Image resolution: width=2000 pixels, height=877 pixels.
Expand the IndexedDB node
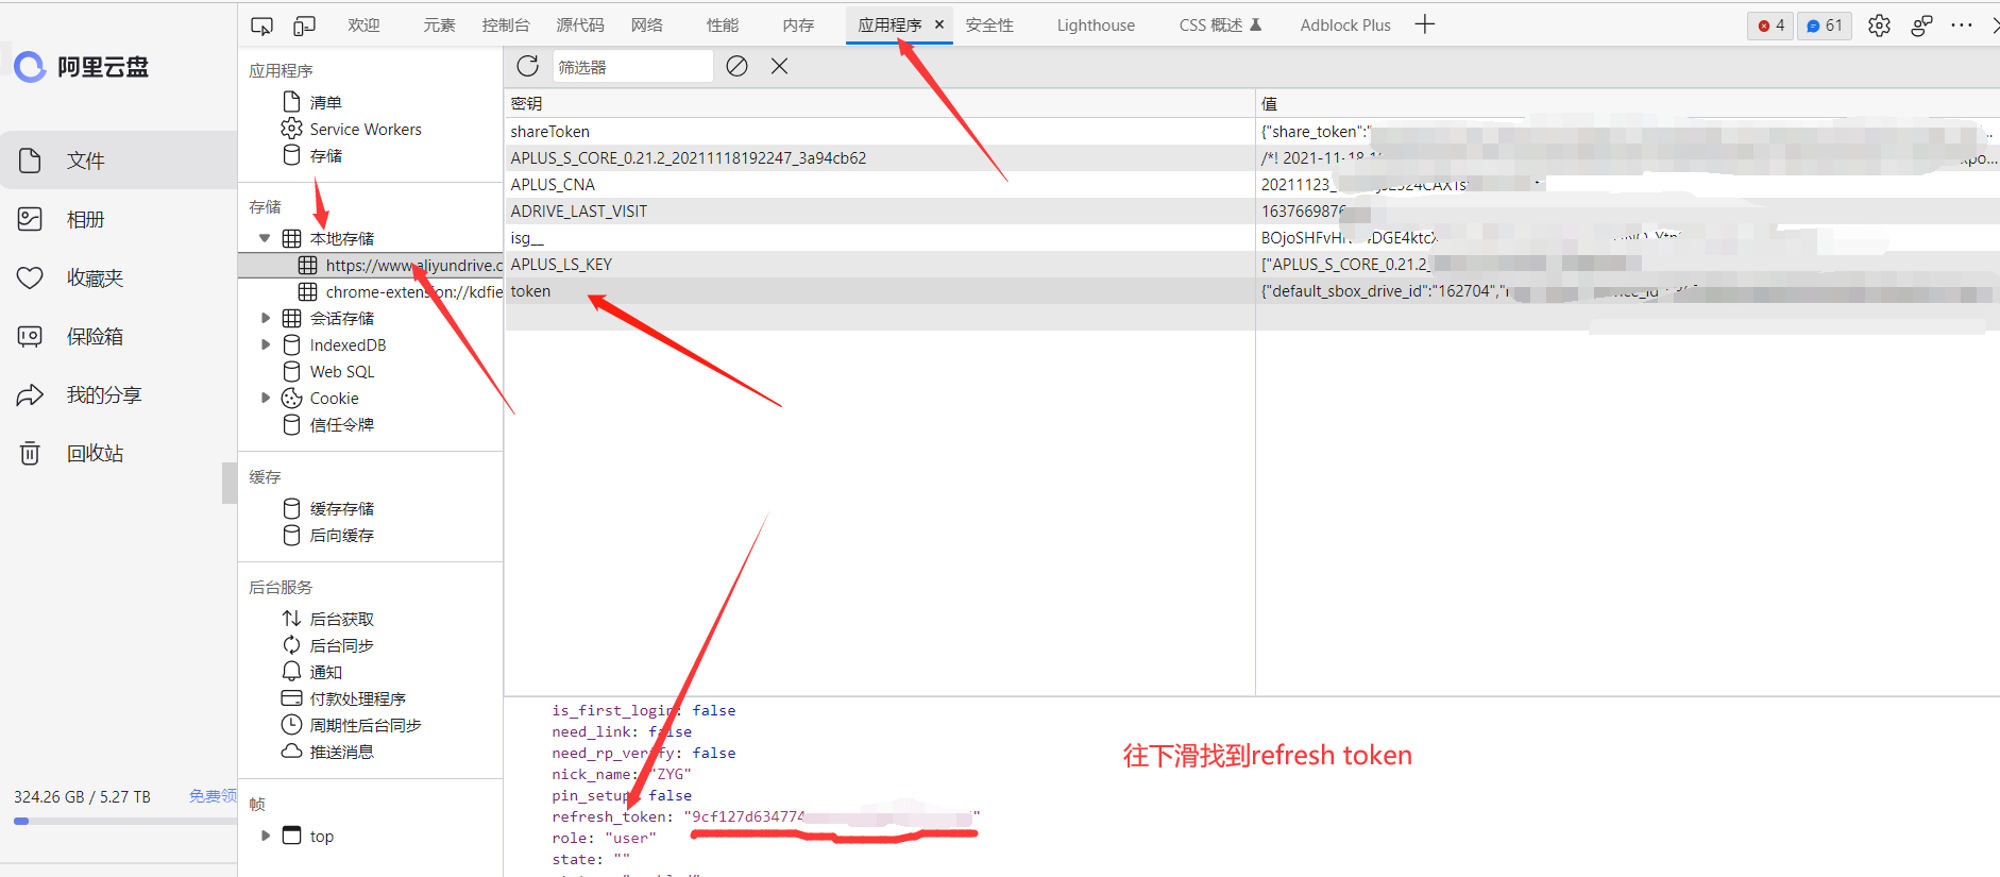pos(265,345)
